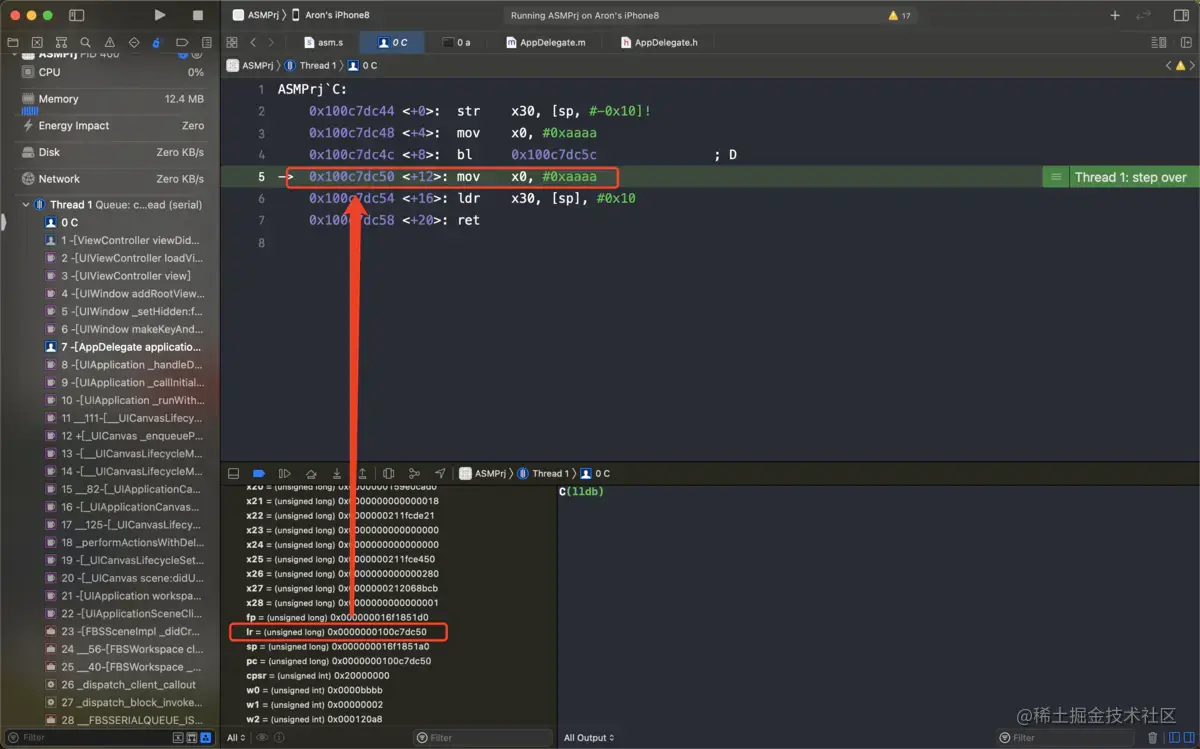Click Debug Memory Graph icon
Image resolution: width=1200 pixels, height=749 pixels.
(414, 473)
